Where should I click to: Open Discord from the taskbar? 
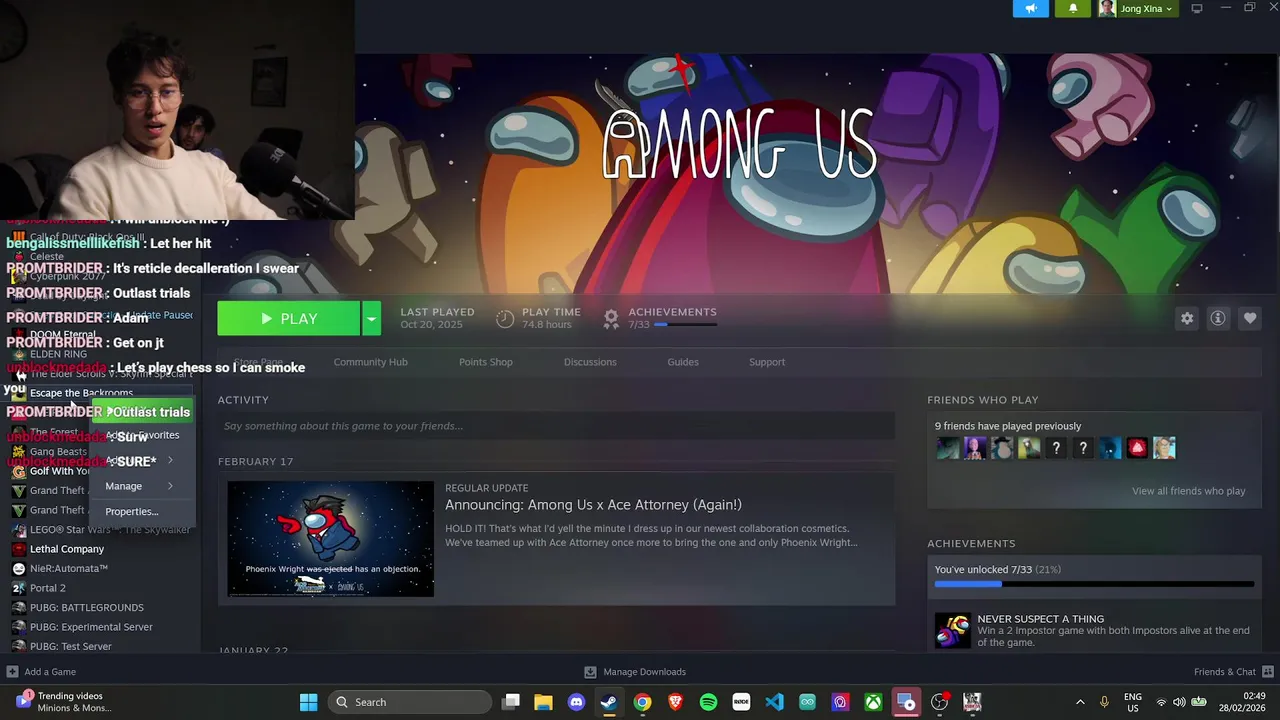point(576,702)
